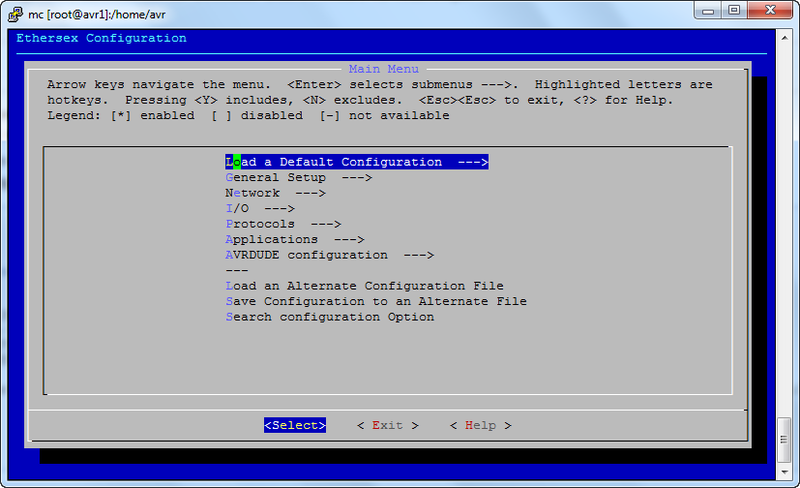The width and height of the screenshot is (800, 488).
Task: Open the I/O submenu
Action: click(259, 209)
